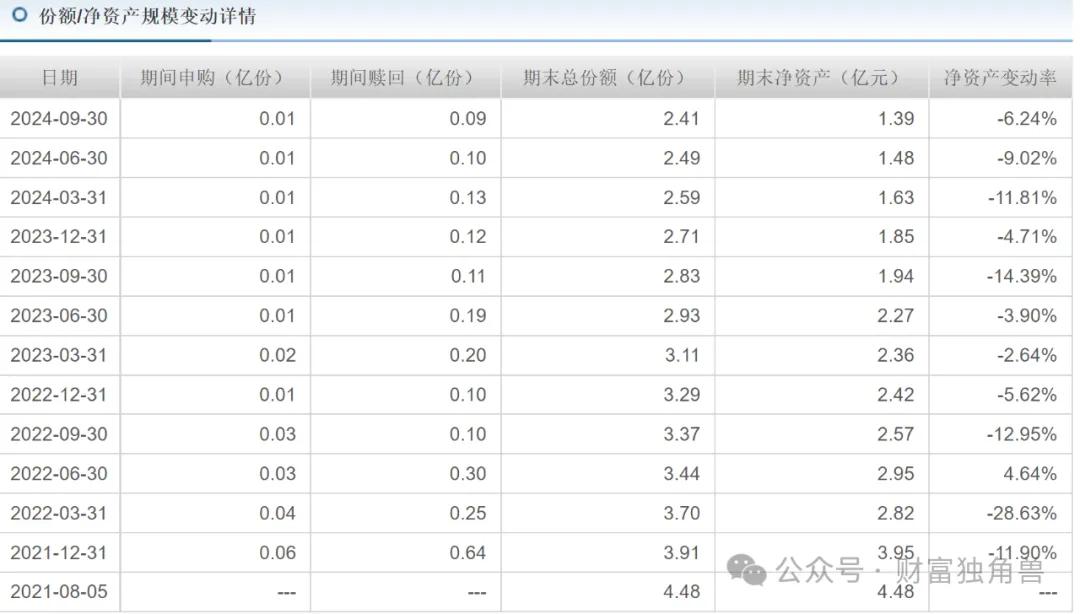Click the total shares value 2.49
Viewport: 1080px width, 614px height.
coord(682,158)
